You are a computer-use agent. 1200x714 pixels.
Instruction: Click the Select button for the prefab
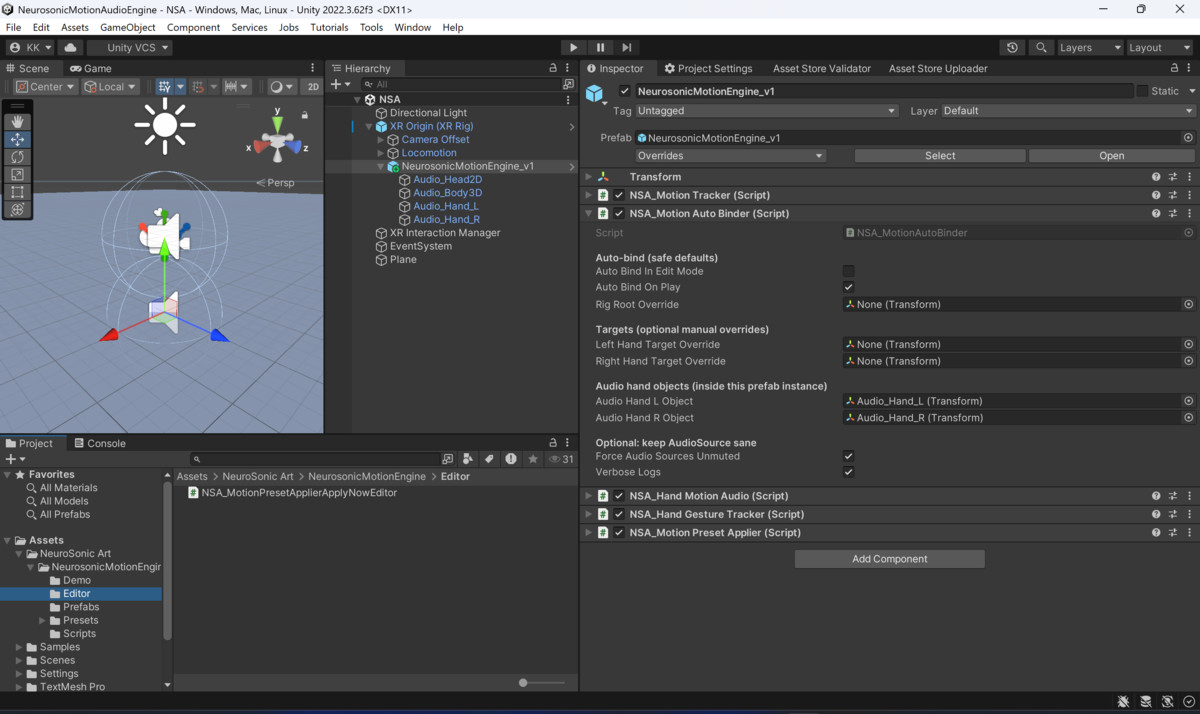[x=939, y=155]
